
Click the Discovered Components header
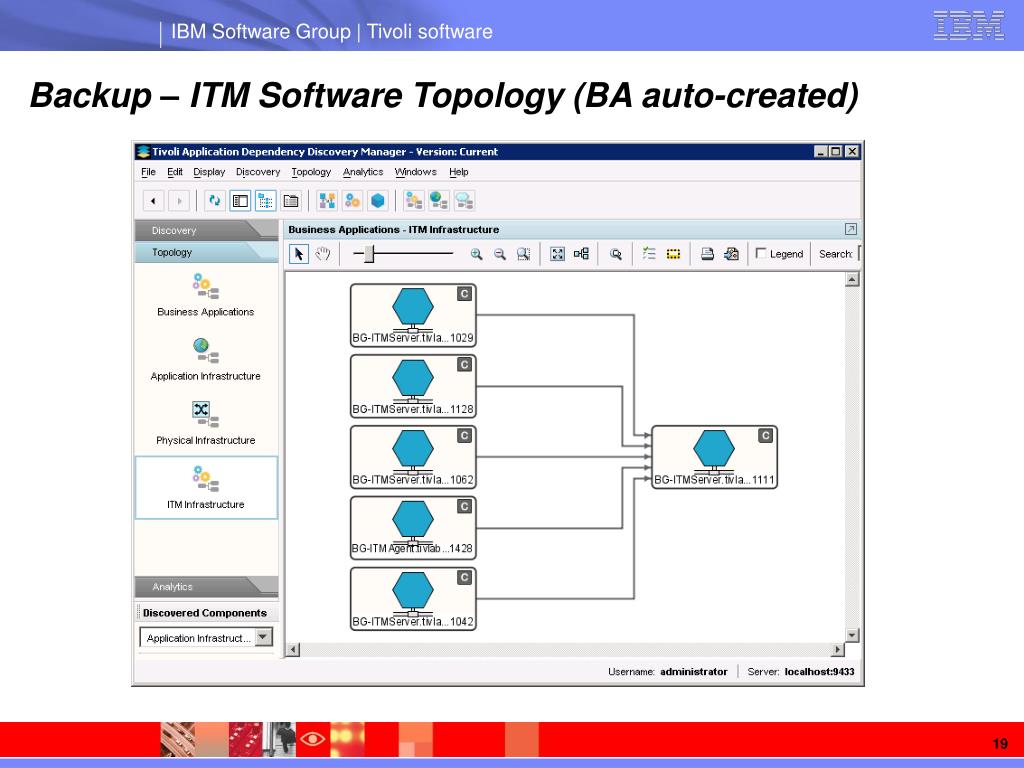[x=206, y=613]
